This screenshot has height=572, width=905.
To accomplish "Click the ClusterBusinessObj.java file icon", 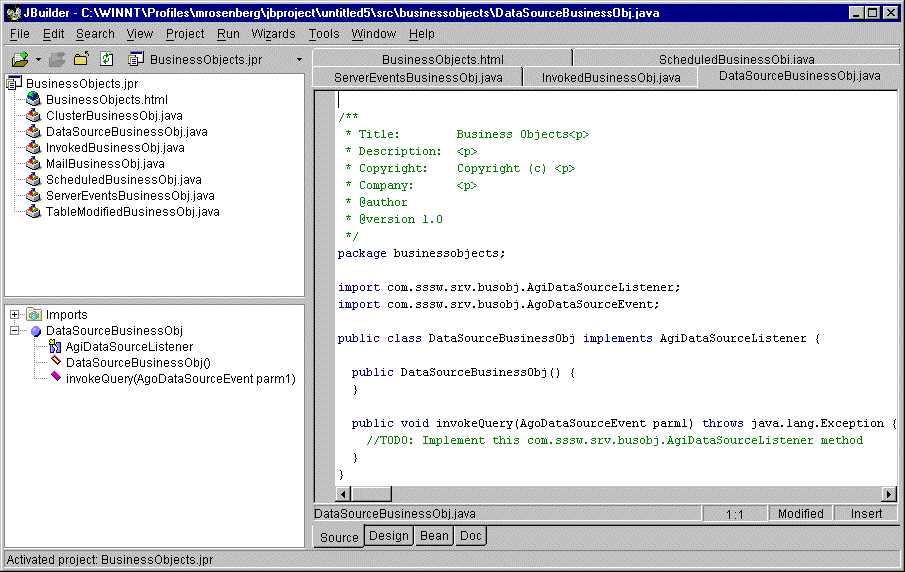I will pos(33,115).
